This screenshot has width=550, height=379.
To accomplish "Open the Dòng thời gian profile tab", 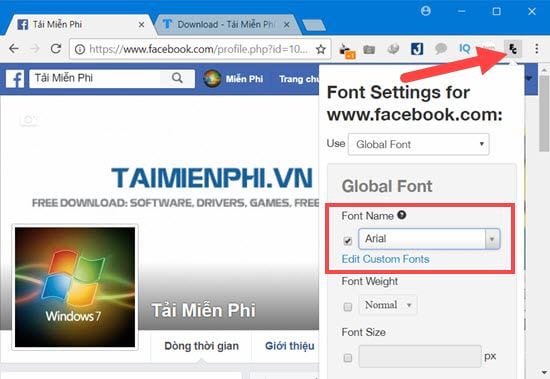I will pos(201,346).
